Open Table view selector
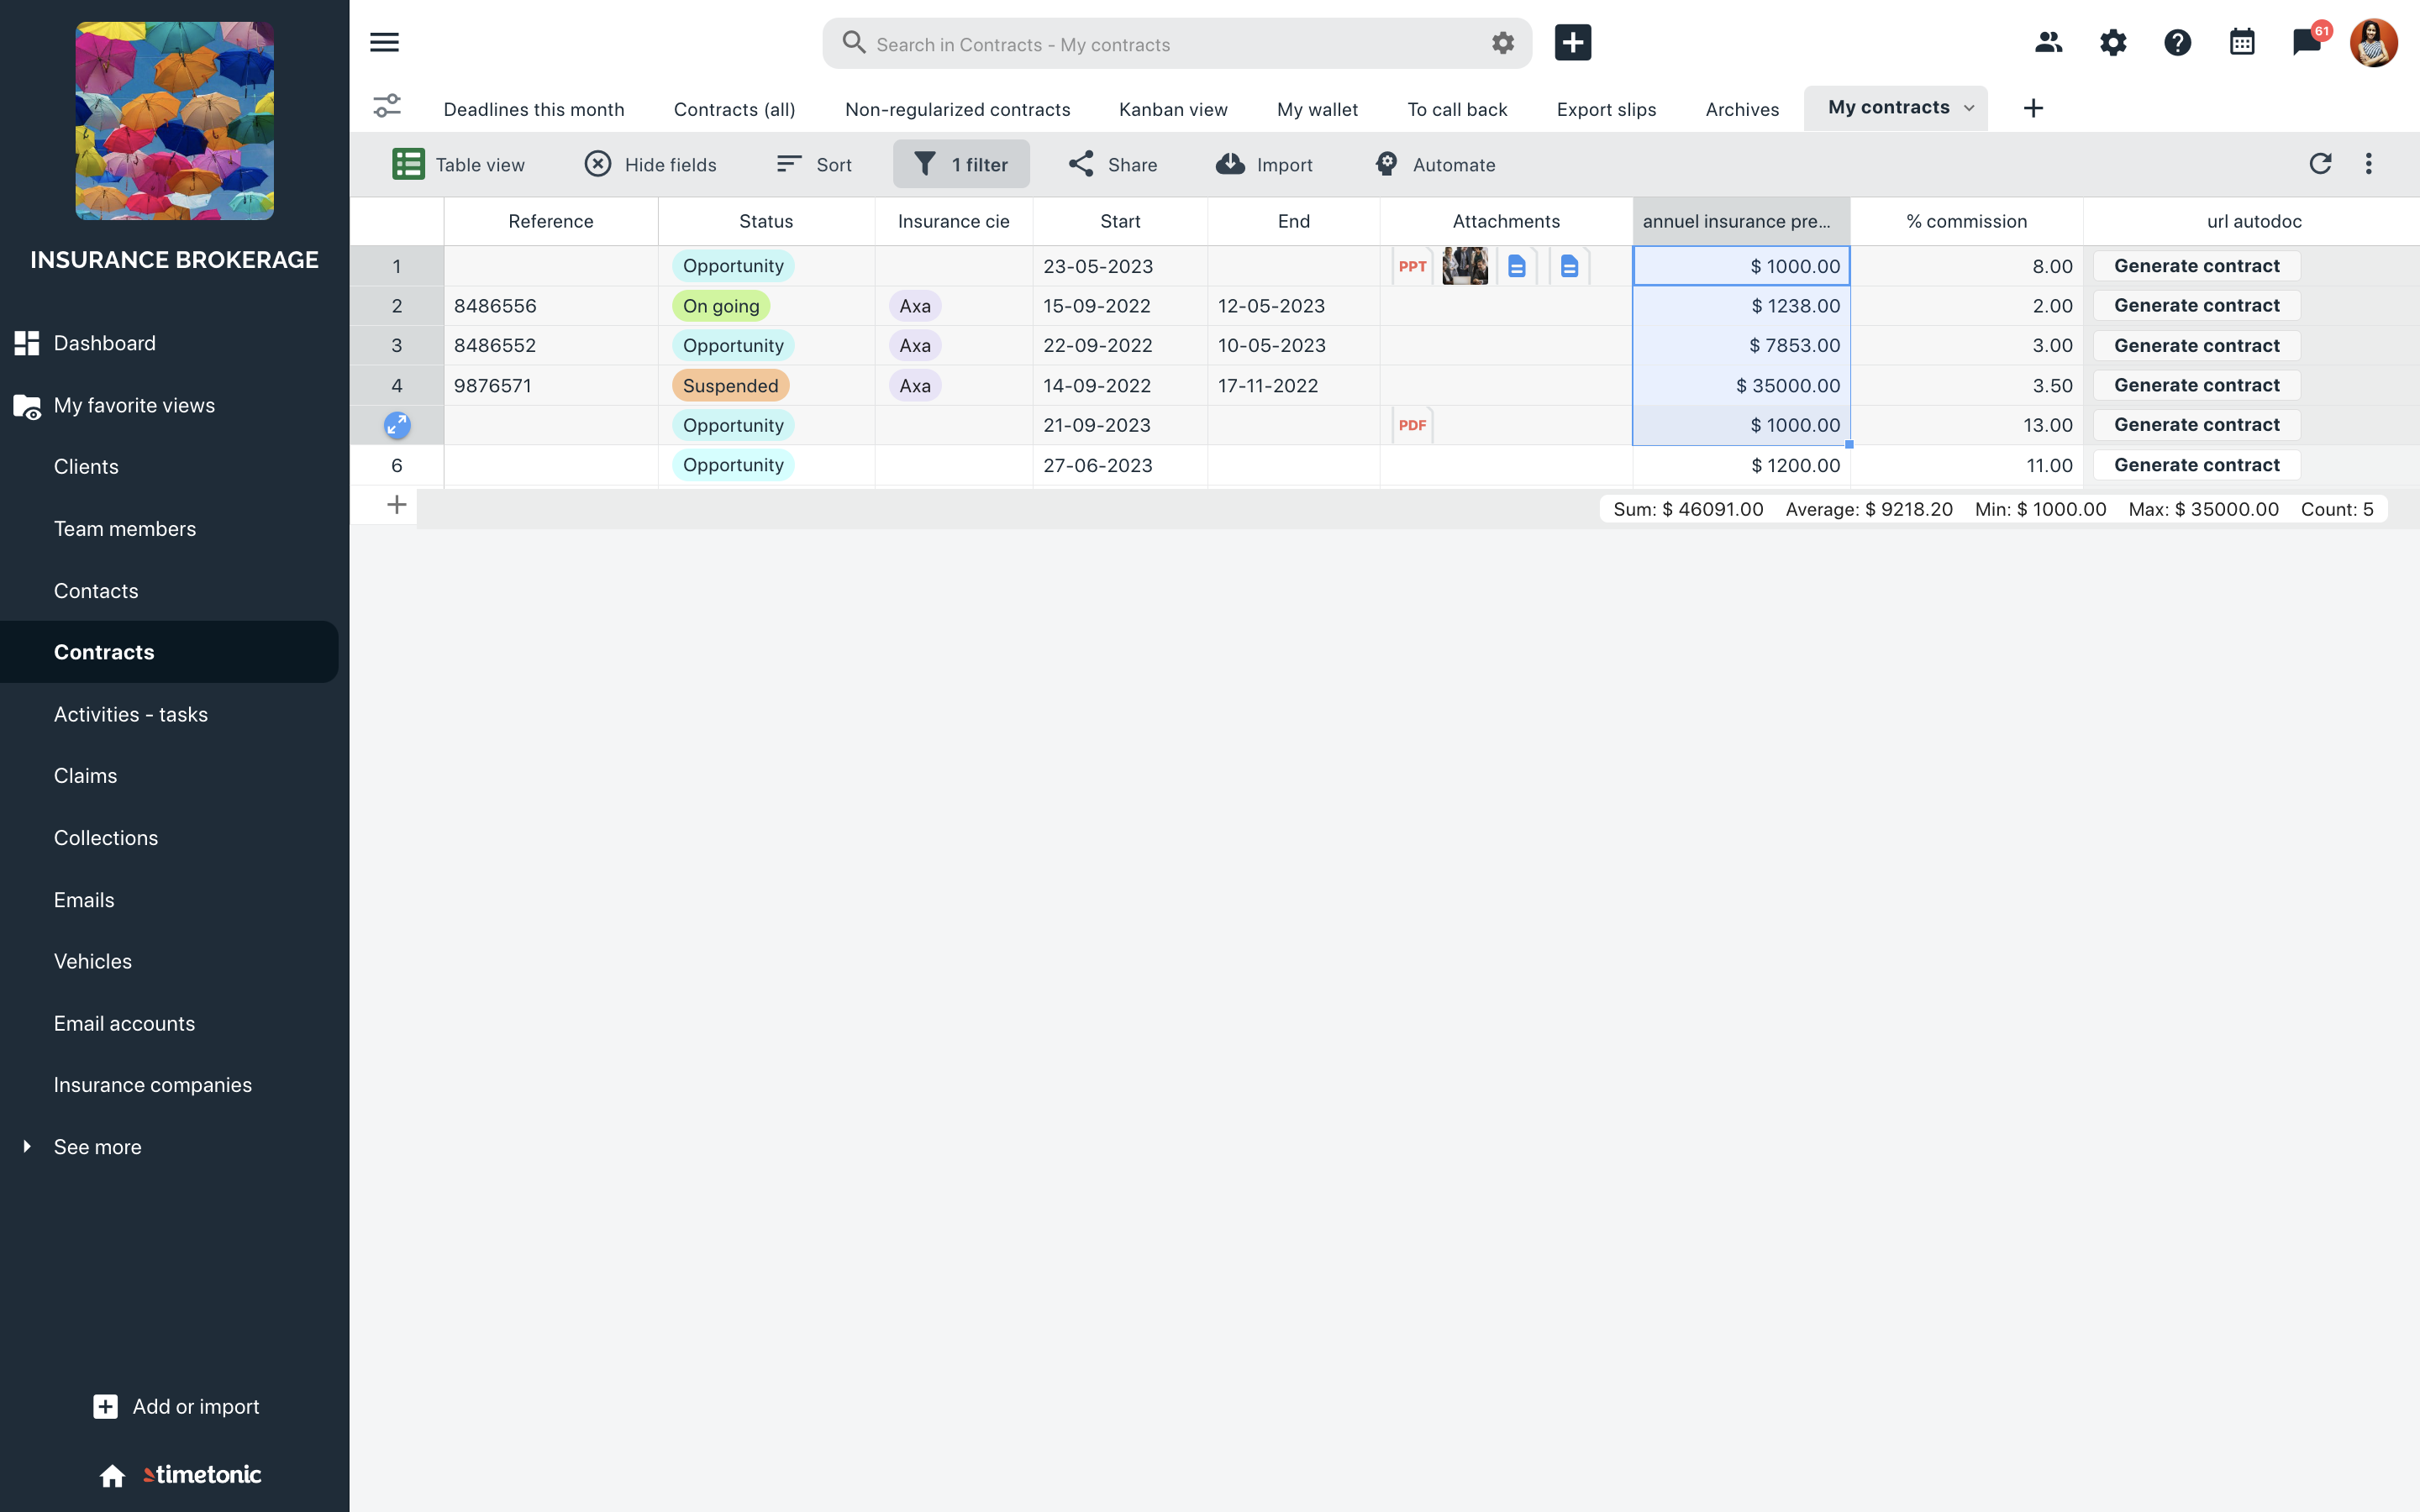The width and height of the screenshot is (2420, 1512). 458,164
